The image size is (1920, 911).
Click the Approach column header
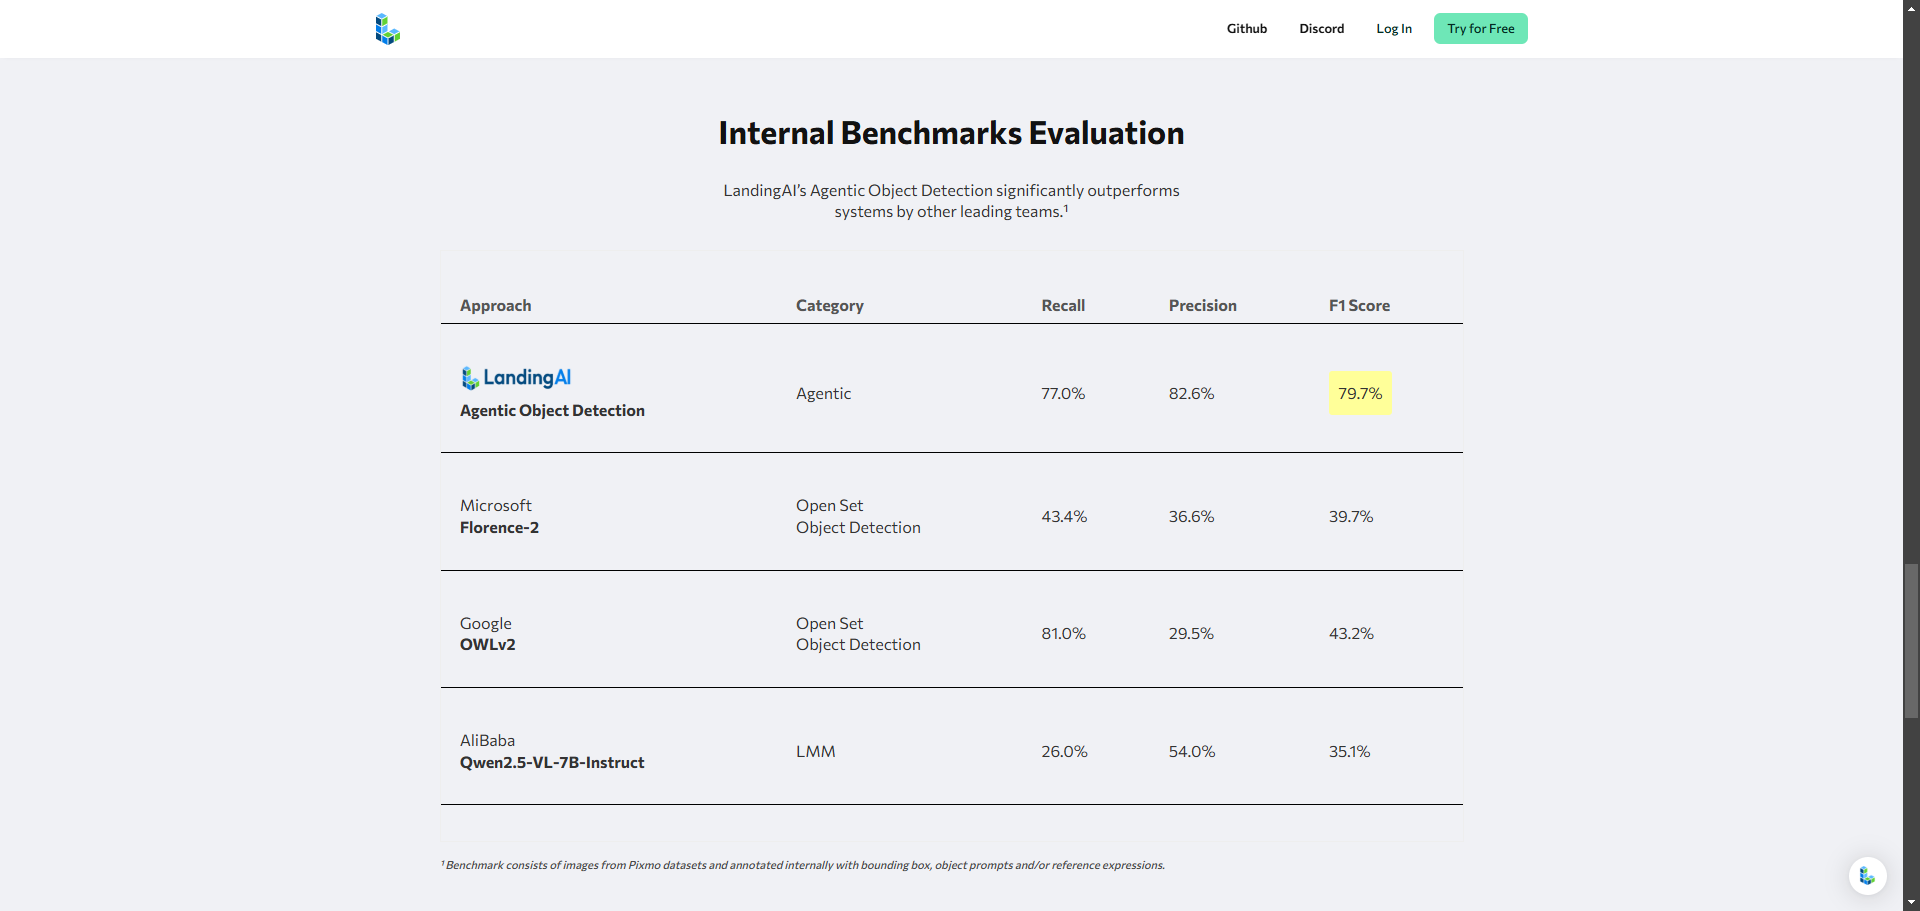tap(495, 306)
